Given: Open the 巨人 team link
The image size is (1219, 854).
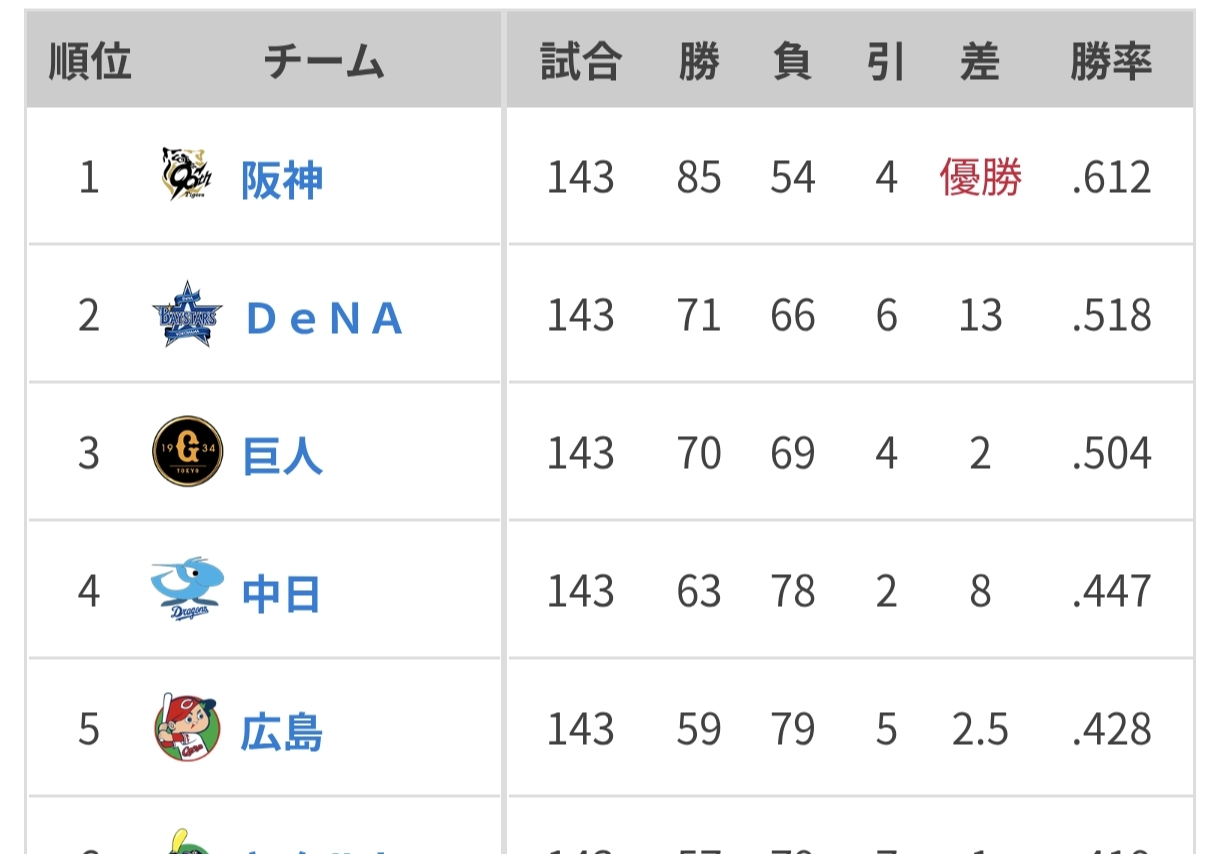Looking at the screenshot, I should click(x=282, y=456).
